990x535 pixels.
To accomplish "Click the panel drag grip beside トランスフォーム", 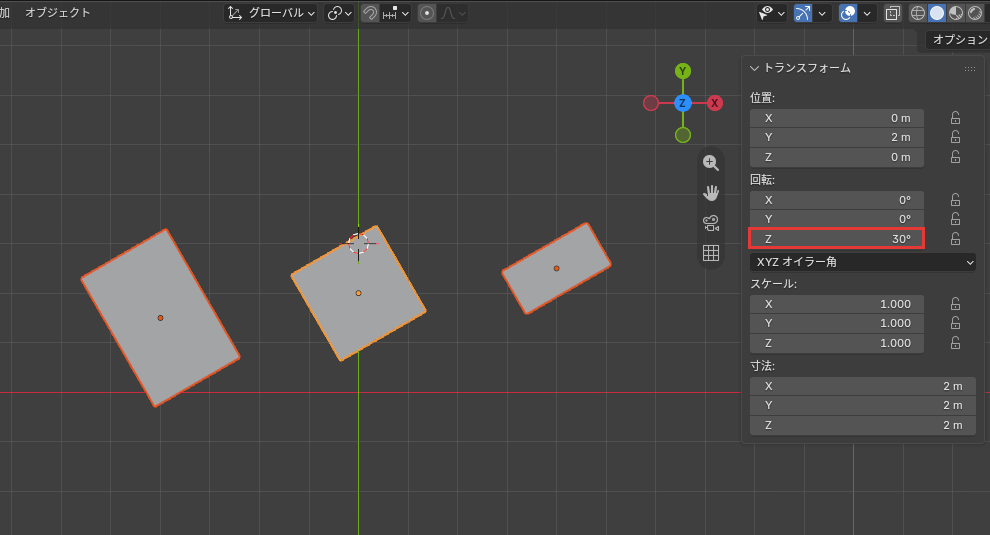I will coord(970,68).
